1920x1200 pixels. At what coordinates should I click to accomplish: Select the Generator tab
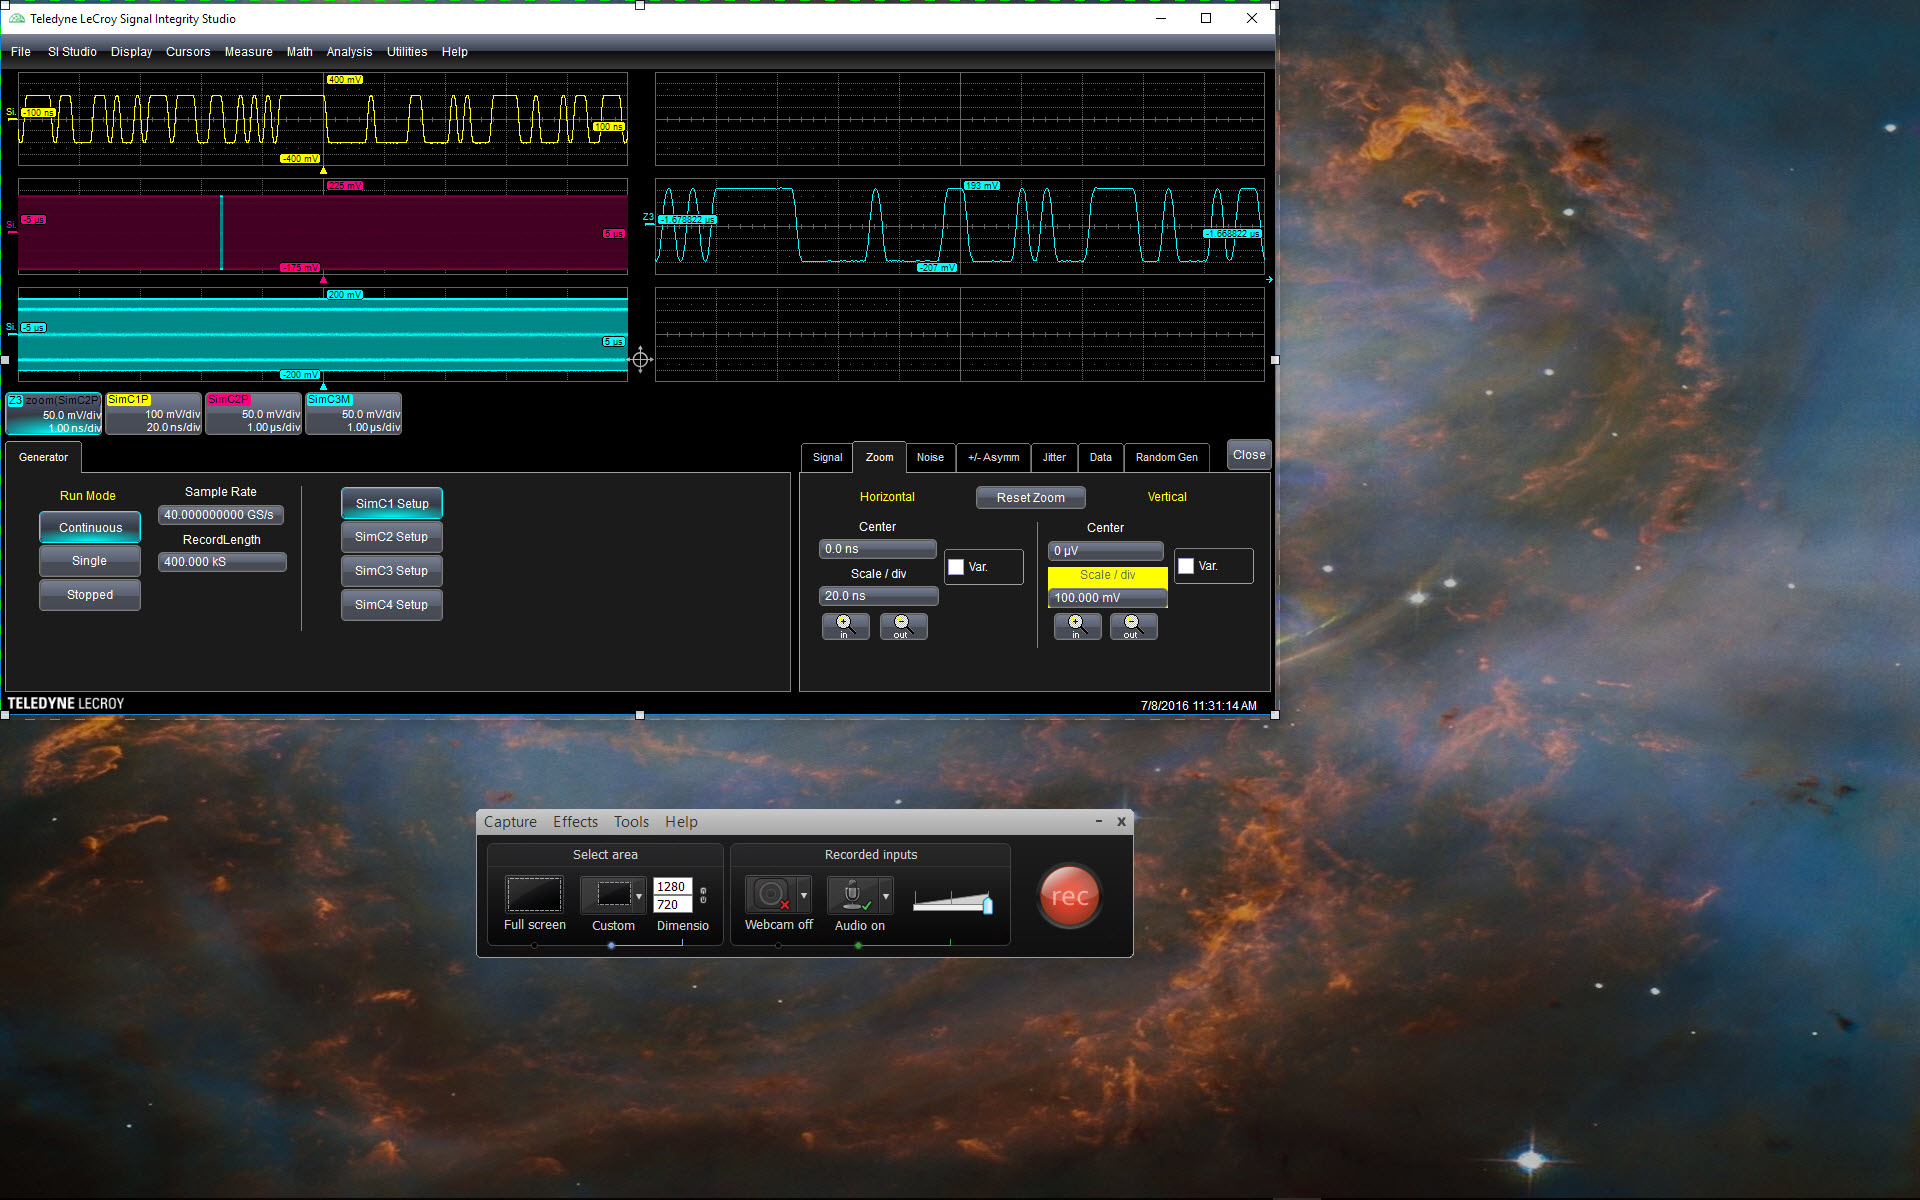coord(43,457)
